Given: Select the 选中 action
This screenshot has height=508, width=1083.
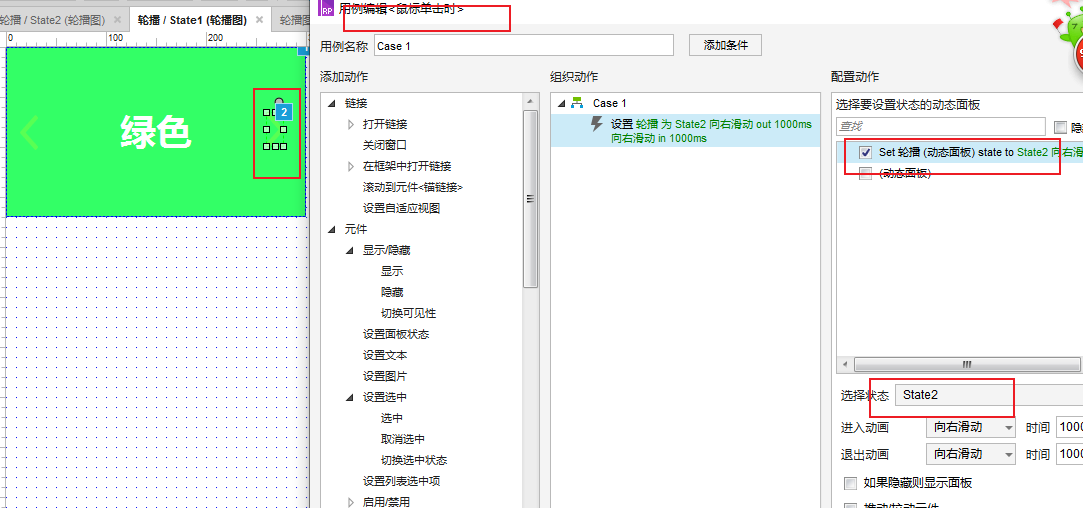Looking at the screenshot, I should [x=392, y=417].
